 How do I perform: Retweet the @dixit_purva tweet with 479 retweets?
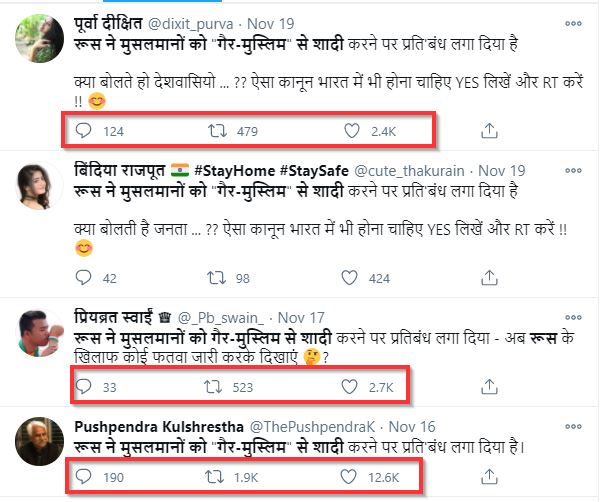pyautogui.click(x=217, y=131)
